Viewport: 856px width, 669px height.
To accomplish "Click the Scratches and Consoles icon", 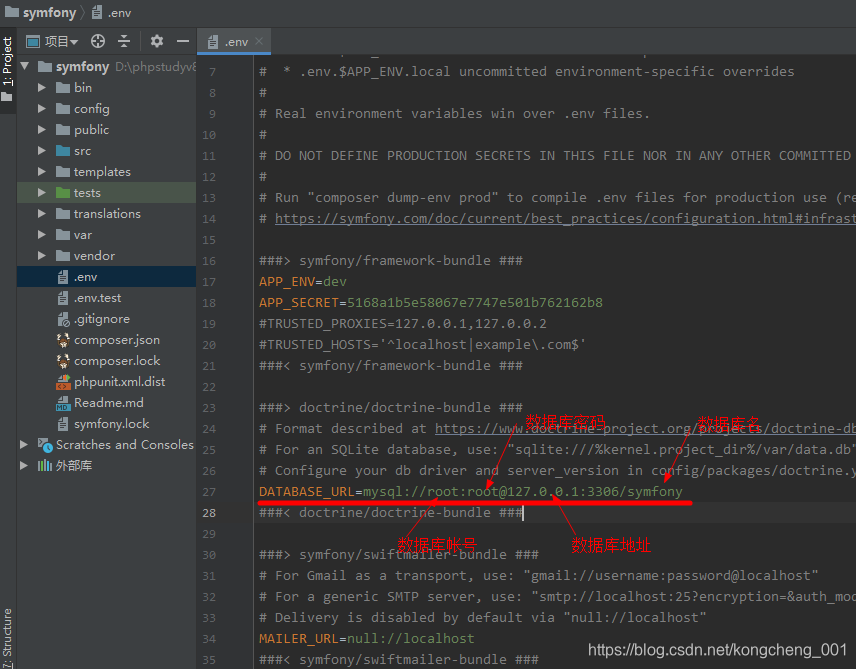I will click(x=45, y=445).
